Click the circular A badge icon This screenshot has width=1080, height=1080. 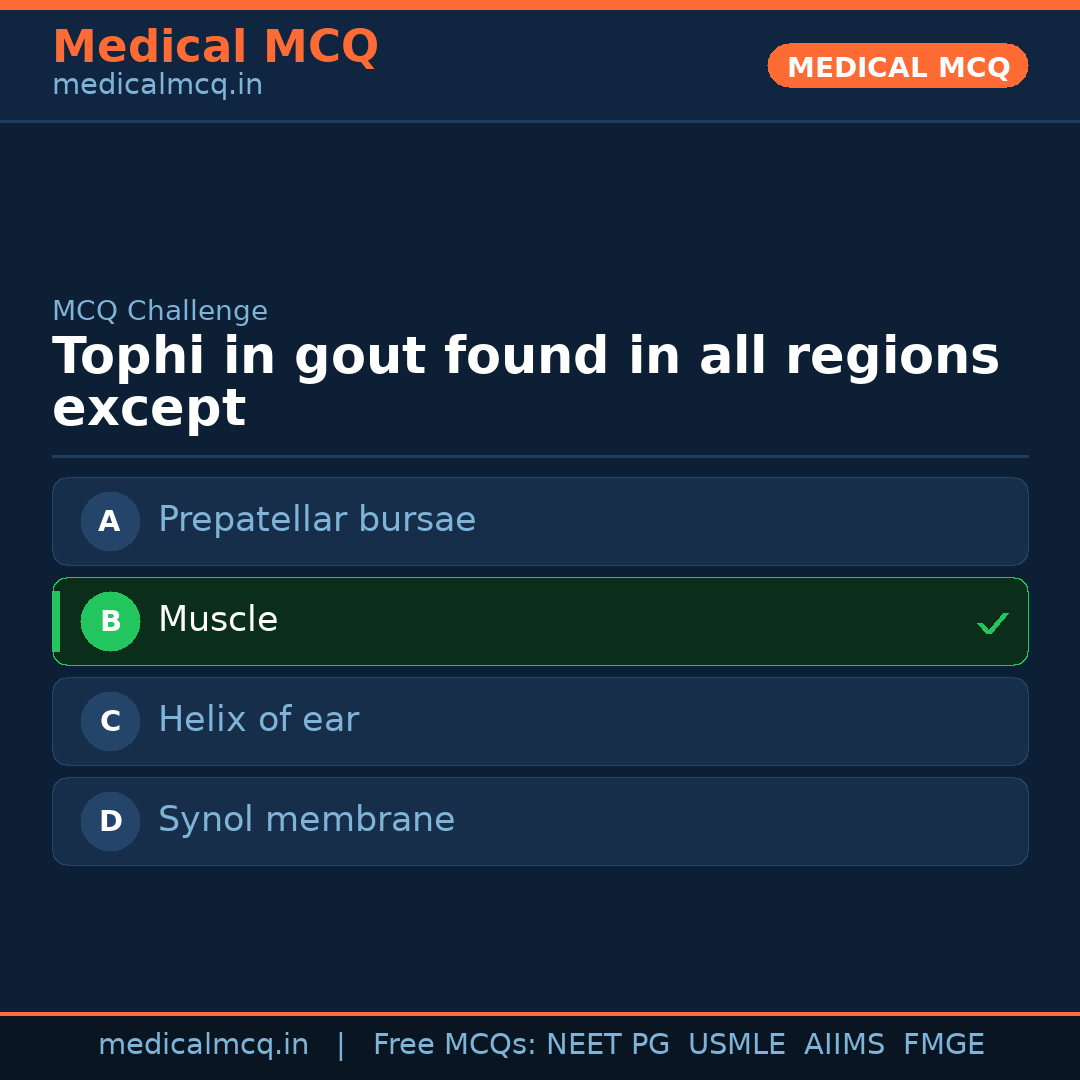[110, 521]
